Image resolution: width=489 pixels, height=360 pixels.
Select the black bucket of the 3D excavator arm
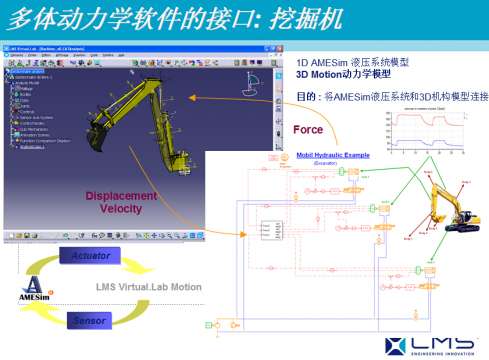[x=97, y=138]
